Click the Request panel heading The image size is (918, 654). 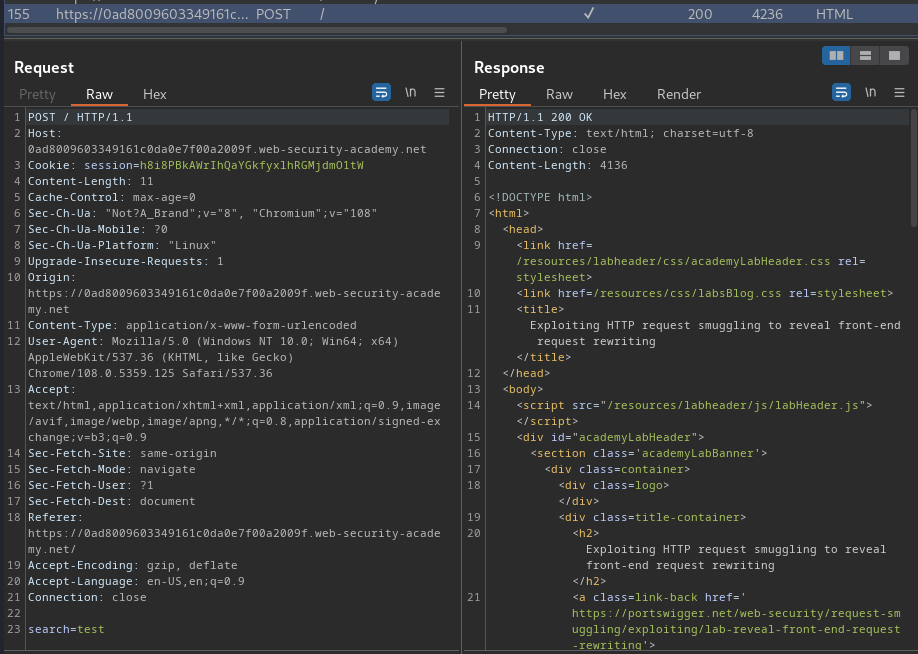(44, 67)
